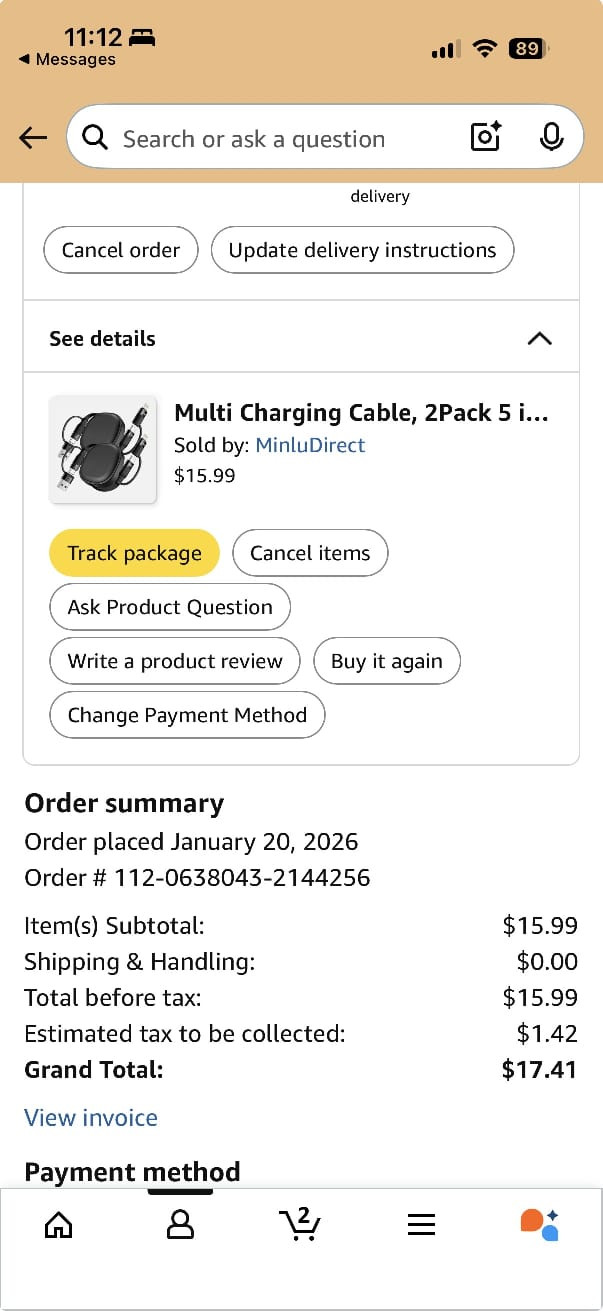Open the account profile icon

[x=180, y=1224]
